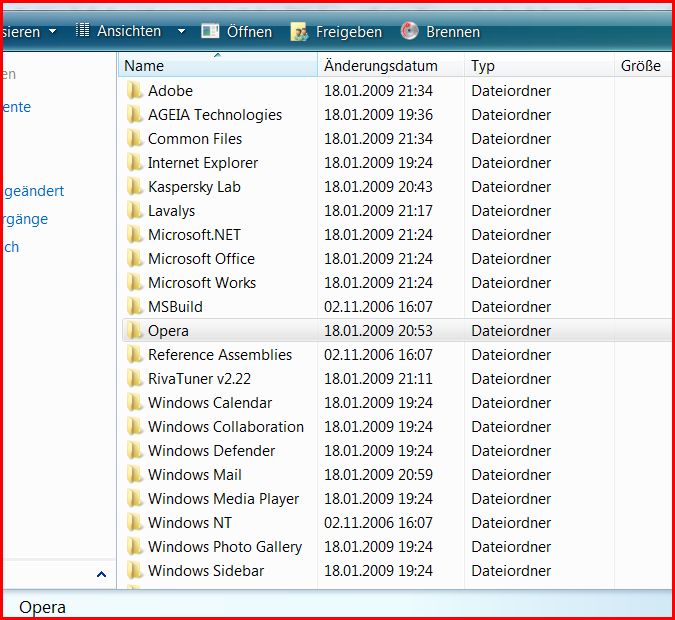675x620 pixels.
Task: Expand the Ansichten dropdown arrow
Action: (181, 31)
